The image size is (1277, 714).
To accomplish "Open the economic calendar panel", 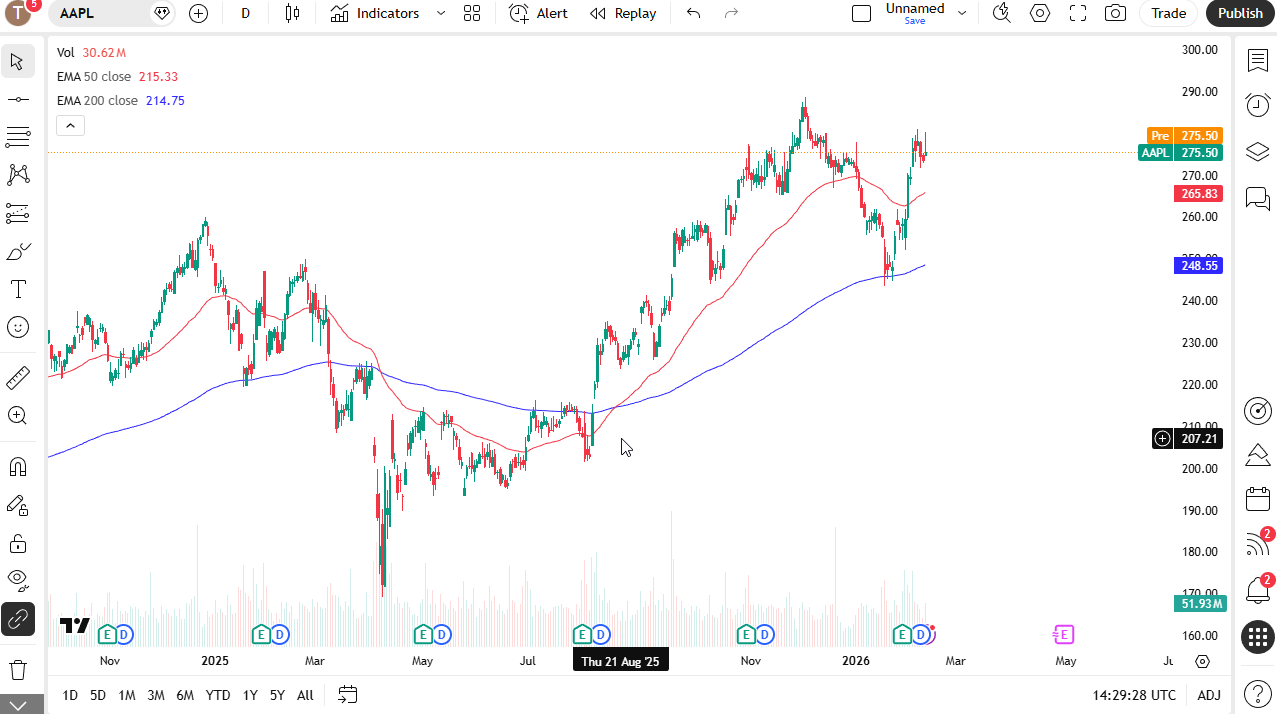I will [1257, 499].
